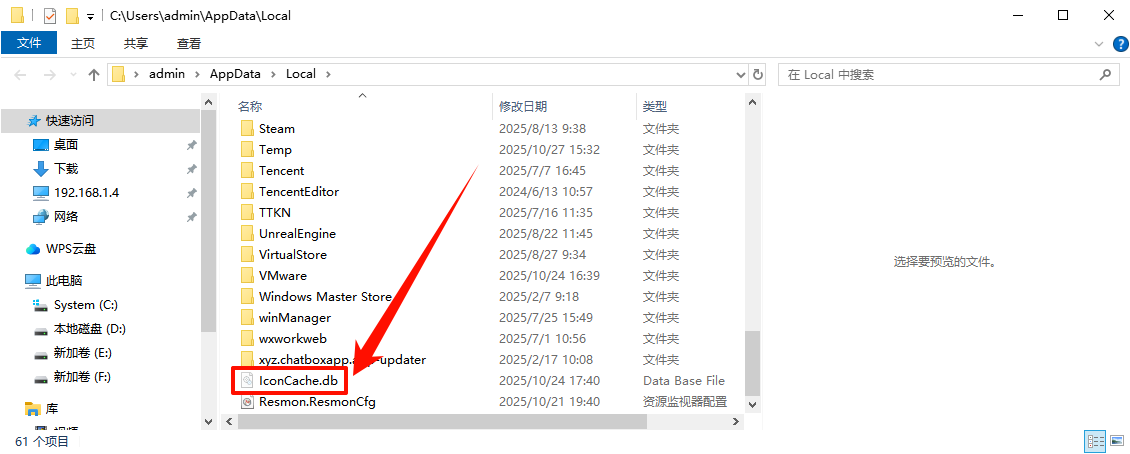Open the Help question mark icon

(x=1120, y=44)
